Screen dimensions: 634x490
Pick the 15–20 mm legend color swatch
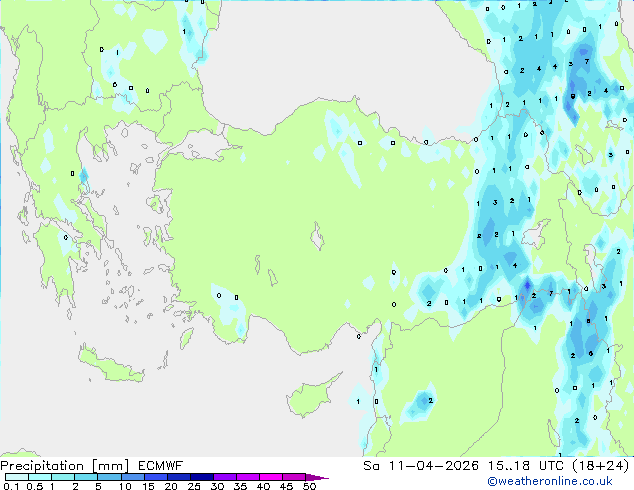point(155,477)
